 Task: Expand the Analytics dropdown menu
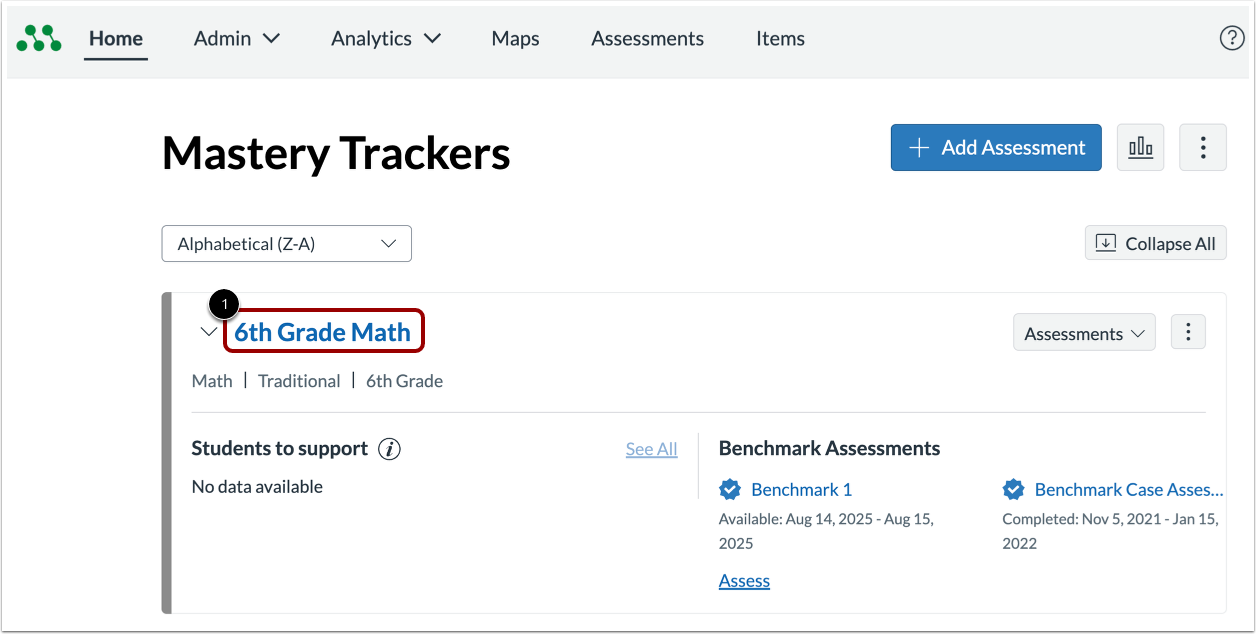(385, 38)
